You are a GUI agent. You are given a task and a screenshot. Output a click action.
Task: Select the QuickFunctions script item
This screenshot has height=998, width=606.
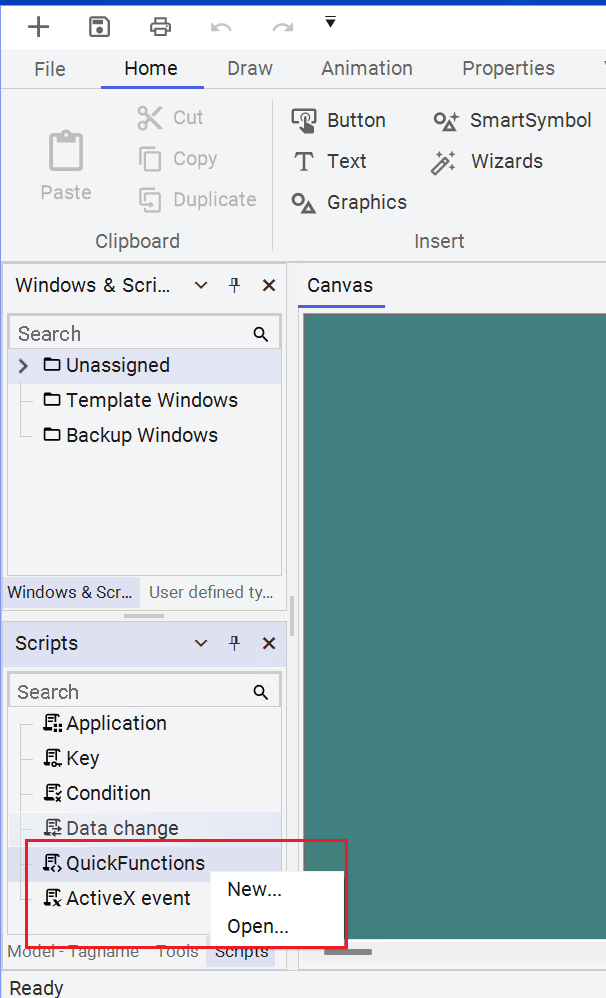point(123,864)
